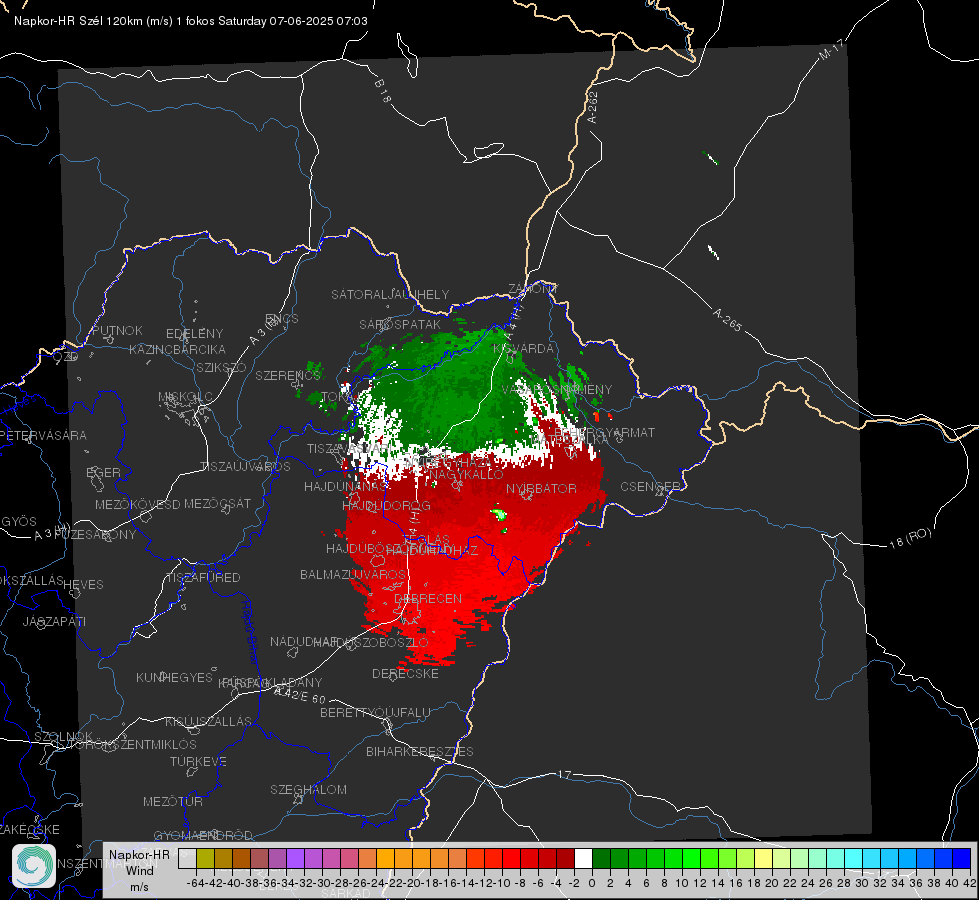This screenshot has width=979, height=900.
Task: Click the KAZINCBARCIKA city label
Action: pos(177,349)
